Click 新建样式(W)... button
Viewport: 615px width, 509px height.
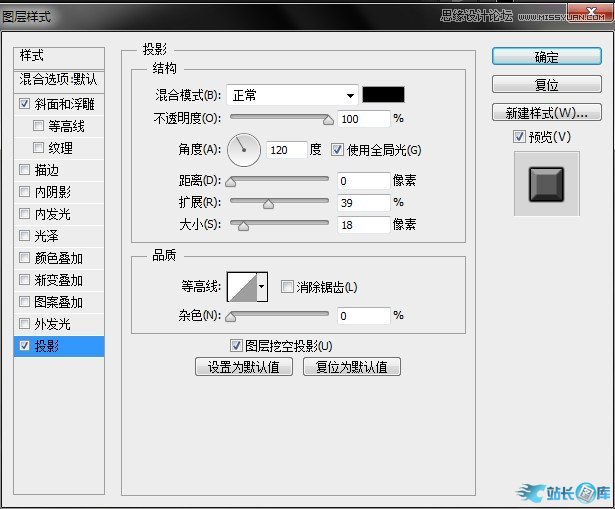pos(546,112)
